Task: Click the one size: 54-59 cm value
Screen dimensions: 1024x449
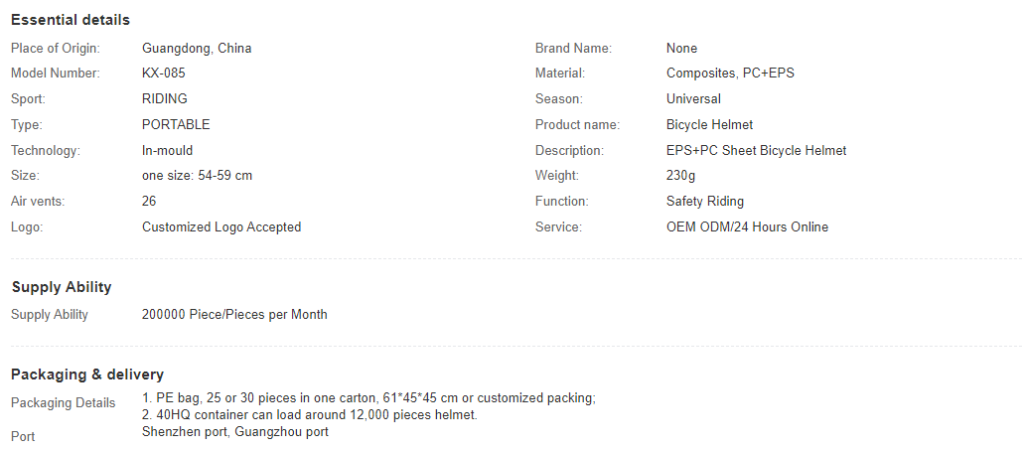Action: coord(197,176)
